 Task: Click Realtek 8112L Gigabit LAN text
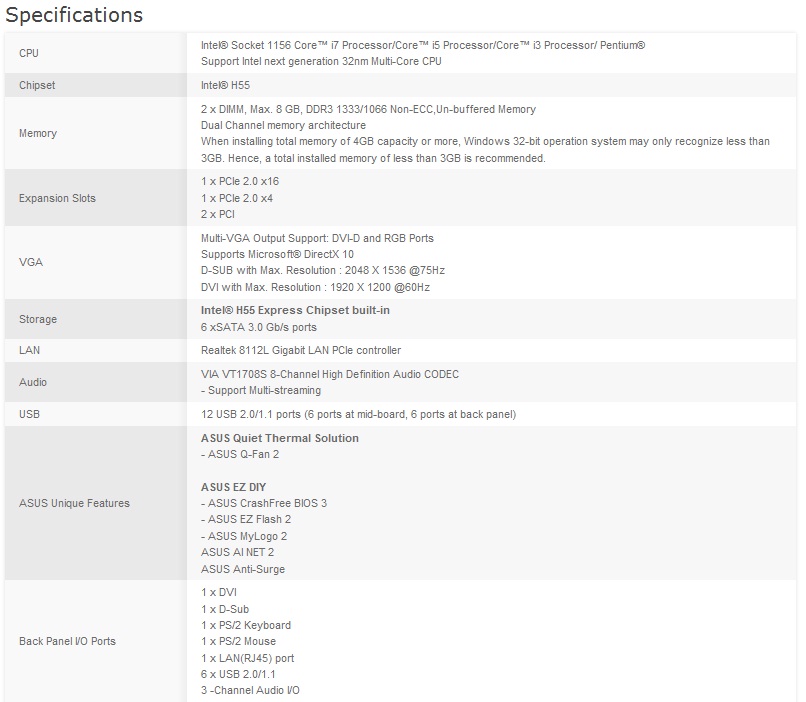point(300,350)
